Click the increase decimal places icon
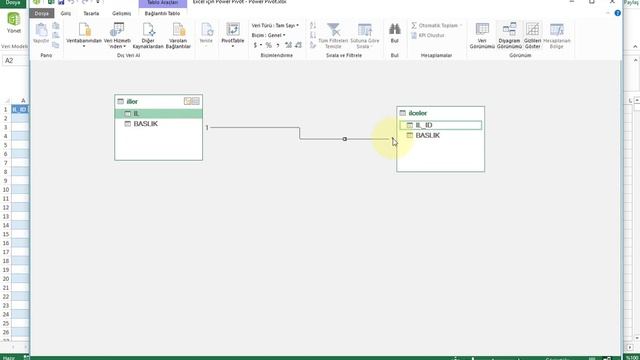 pyautogui.click(x=288, y=45)
